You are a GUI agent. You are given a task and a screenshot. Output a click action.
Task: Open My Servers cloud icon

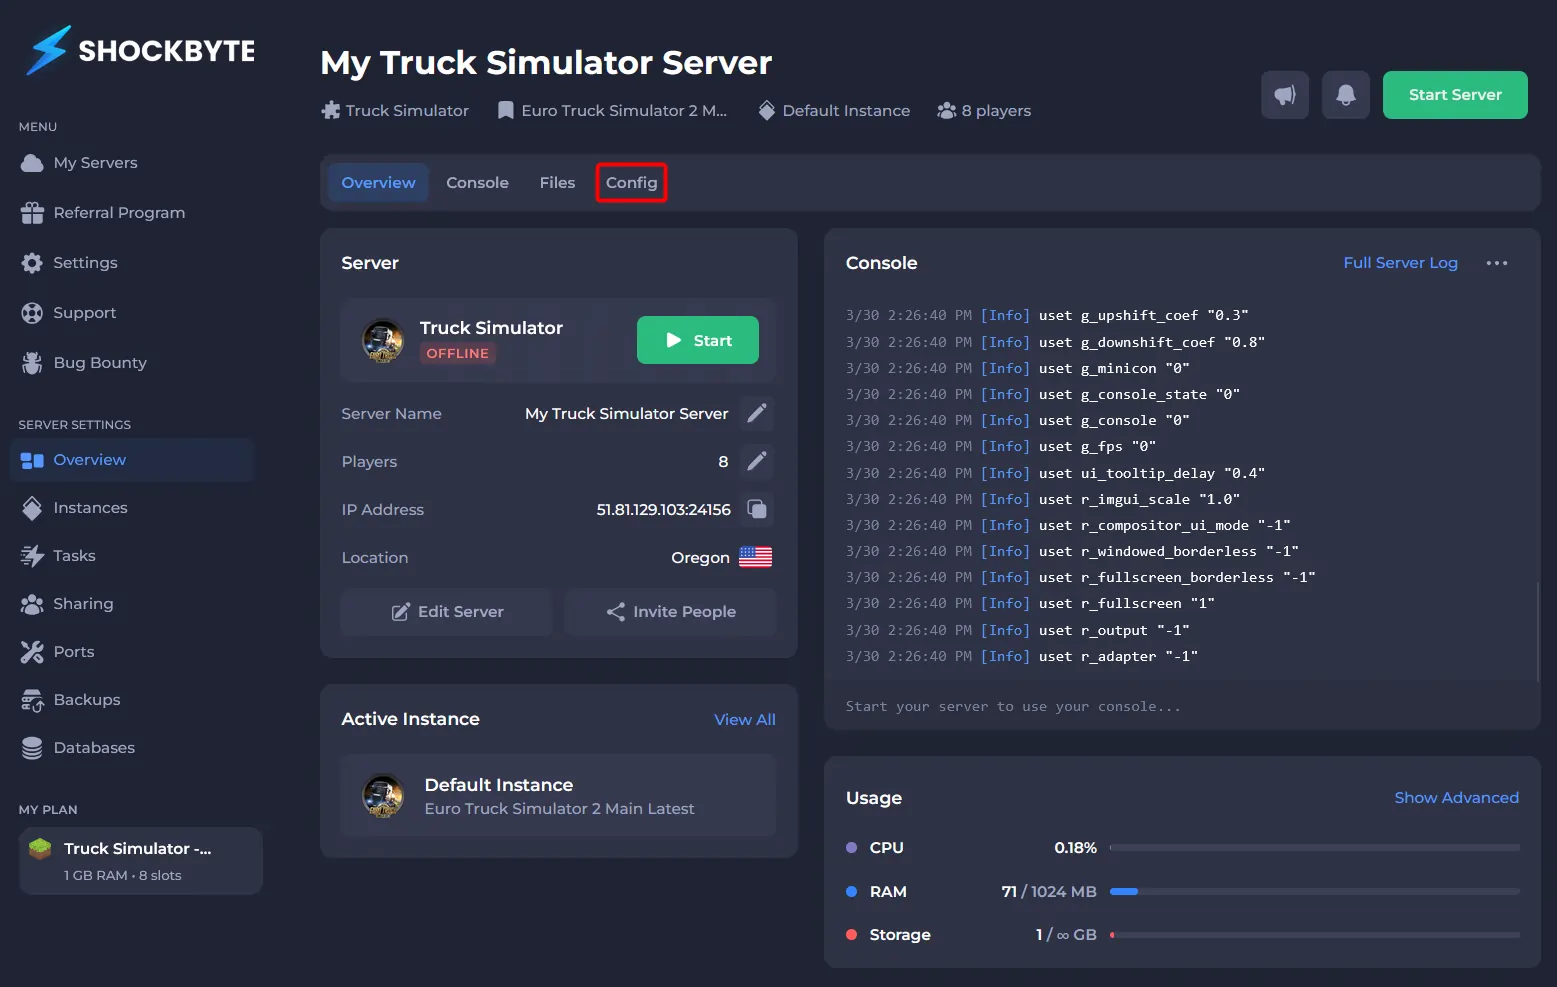pos(32,163)
